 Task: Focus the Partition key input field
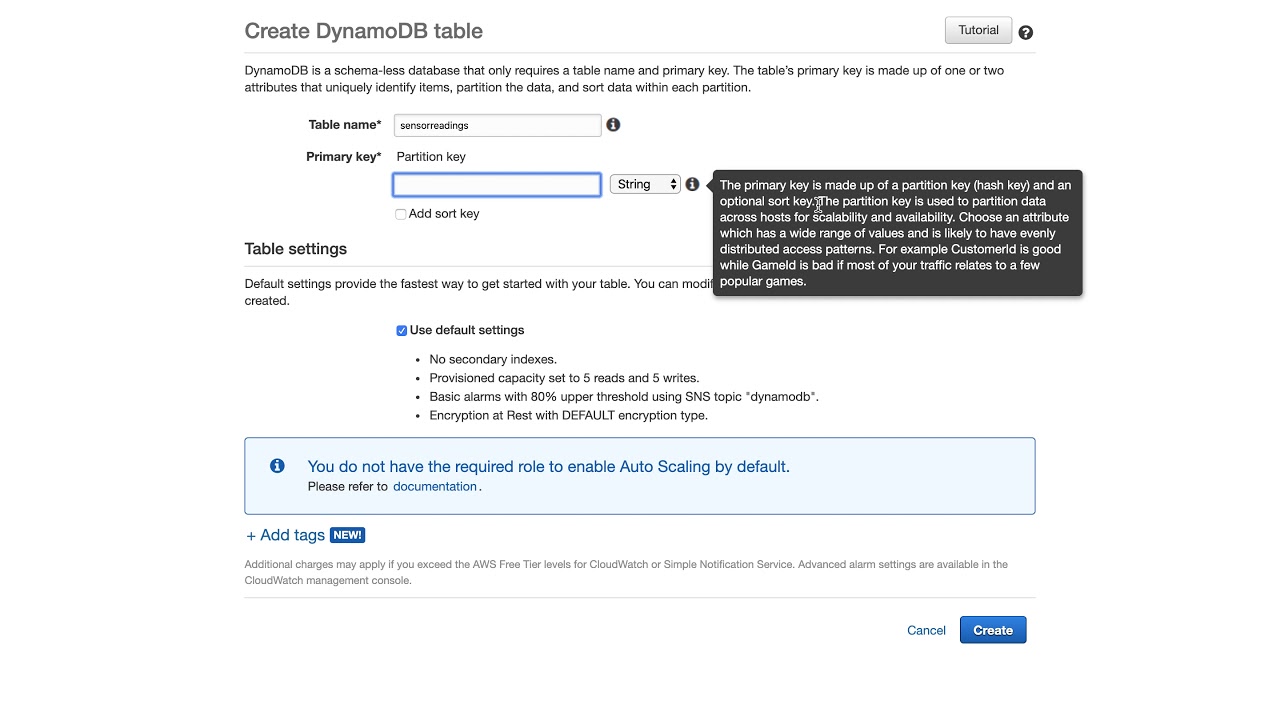[x=497, y=184]
